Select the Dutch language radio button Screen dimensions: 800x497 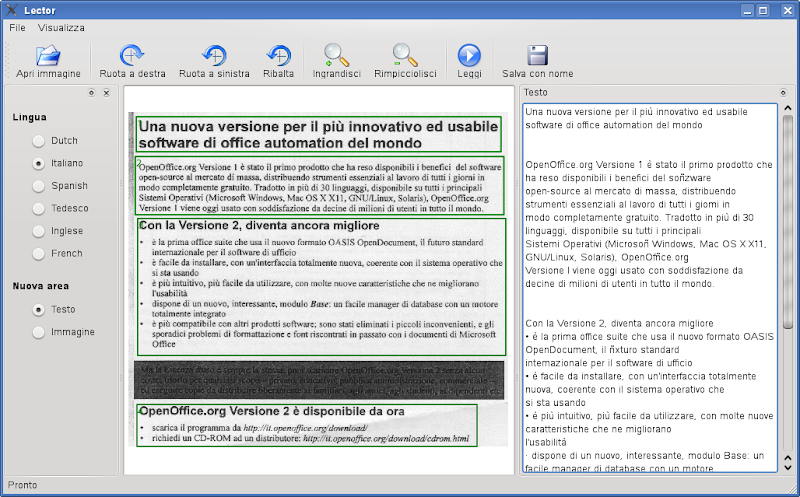point(38,141)
